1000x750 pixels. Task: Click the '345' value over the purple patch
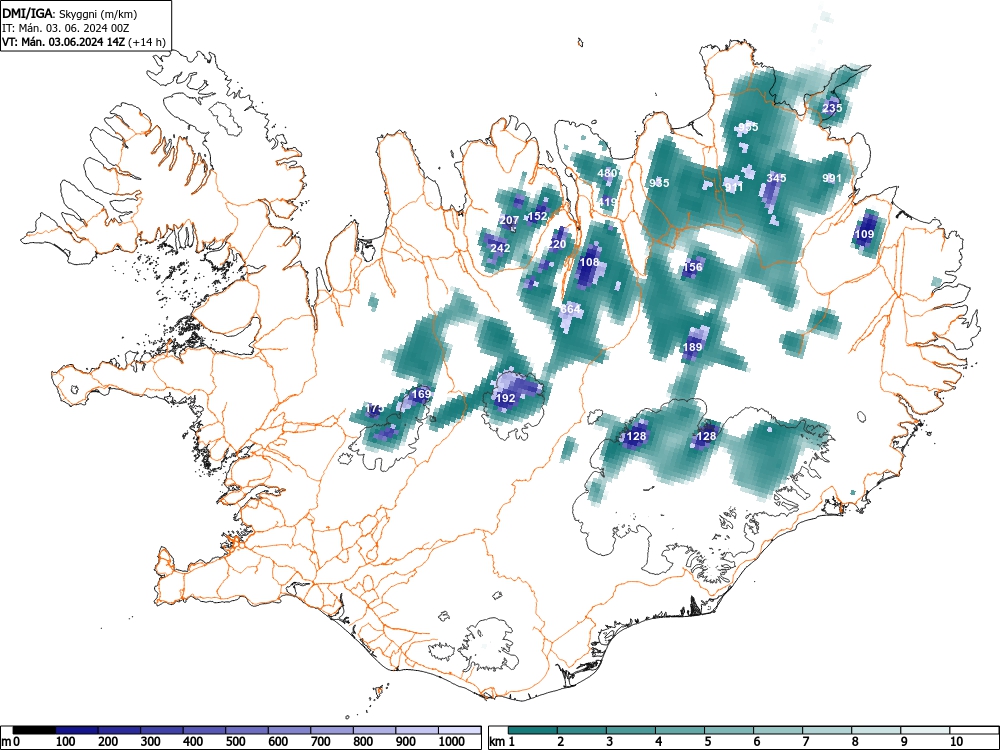[x=776, y=178]
